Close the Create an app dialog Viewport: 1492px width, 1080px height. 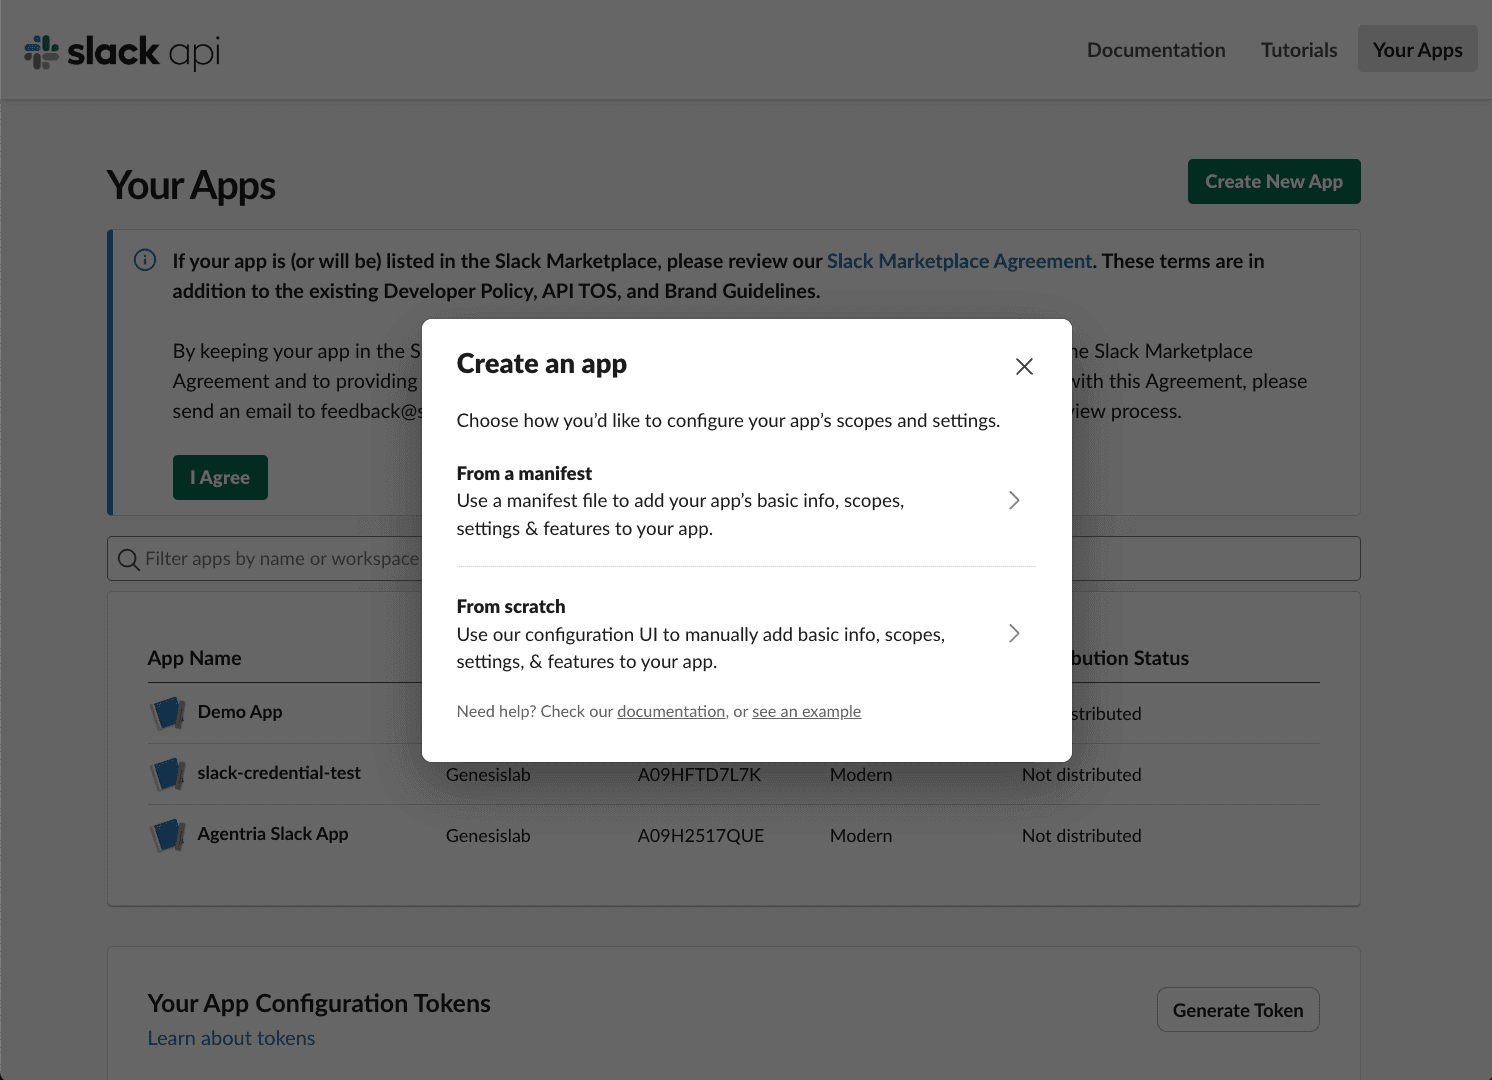tap(1024, 367)
